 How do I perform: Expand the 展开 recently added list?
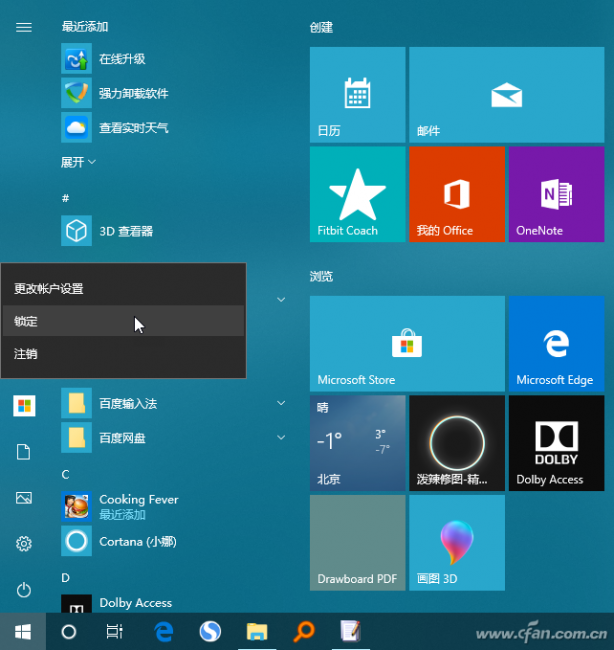pos(78,162)
